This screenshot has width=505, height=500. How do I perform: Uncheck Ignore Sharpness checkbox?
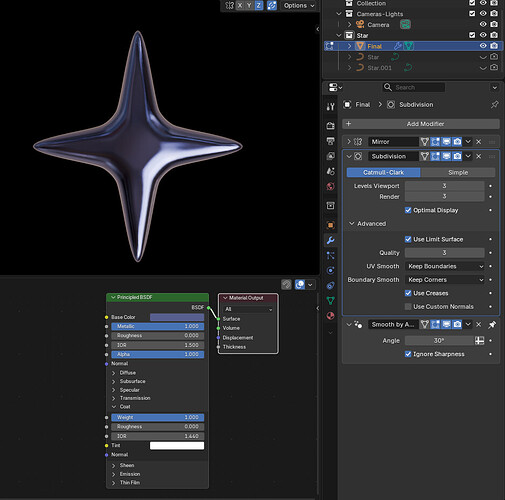[408, 354]
